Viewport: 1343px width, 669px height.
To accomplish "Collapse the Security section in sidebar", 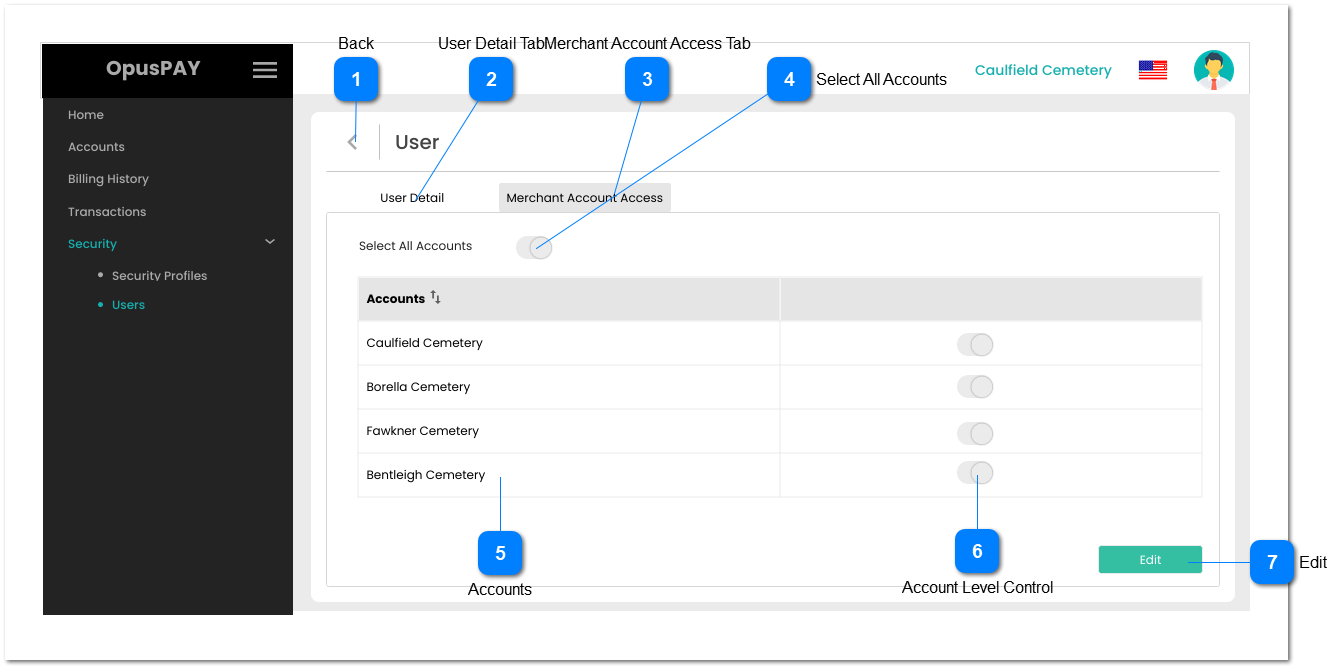I will coord(269,242).
